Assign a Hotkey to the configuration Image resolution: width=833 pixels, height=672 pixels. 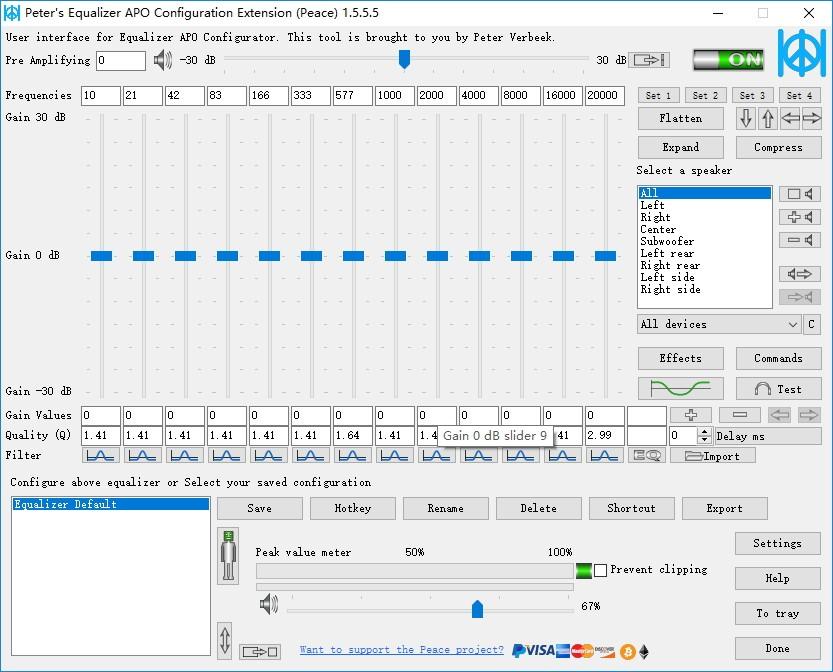(353, 508)
